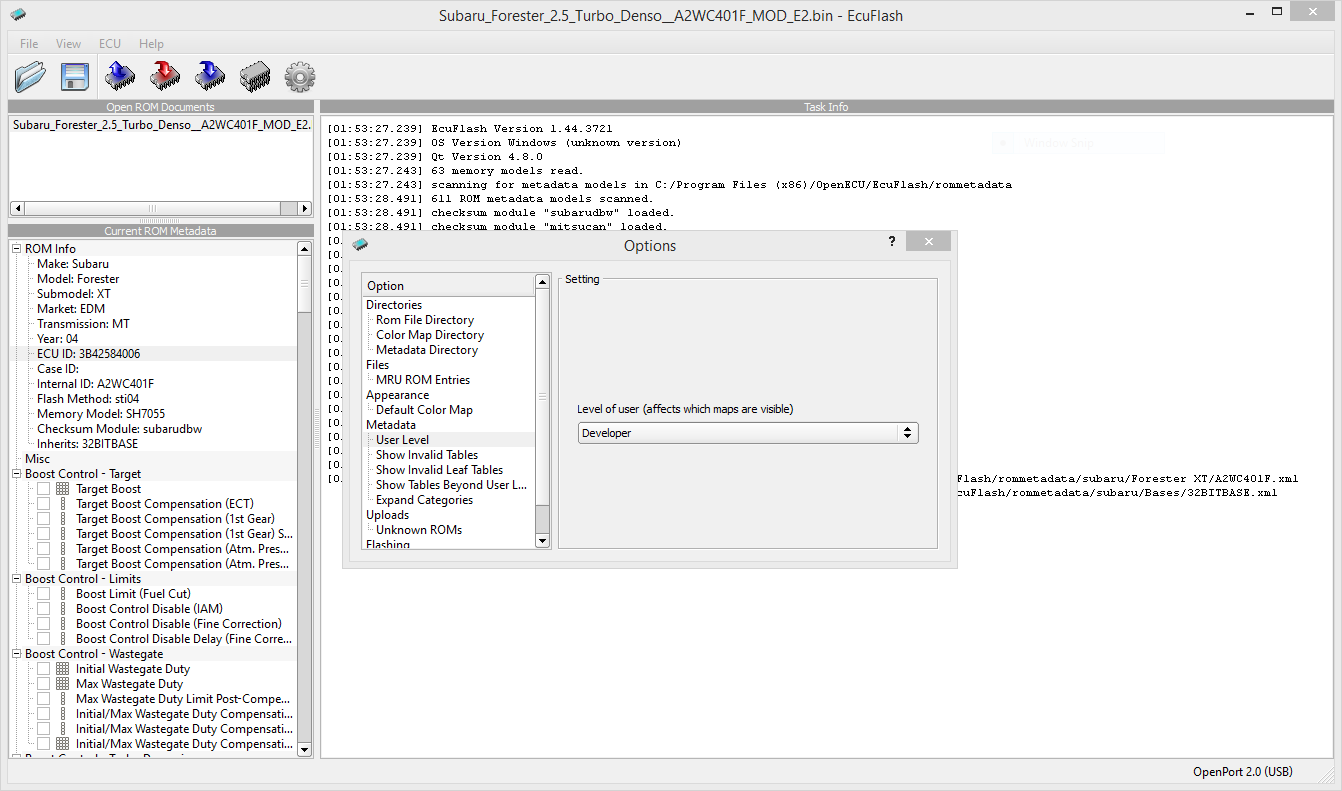
Task: Click the 2D table icon beside Boost Limit (Fuel Cut)
Action: tap(63, 594)
